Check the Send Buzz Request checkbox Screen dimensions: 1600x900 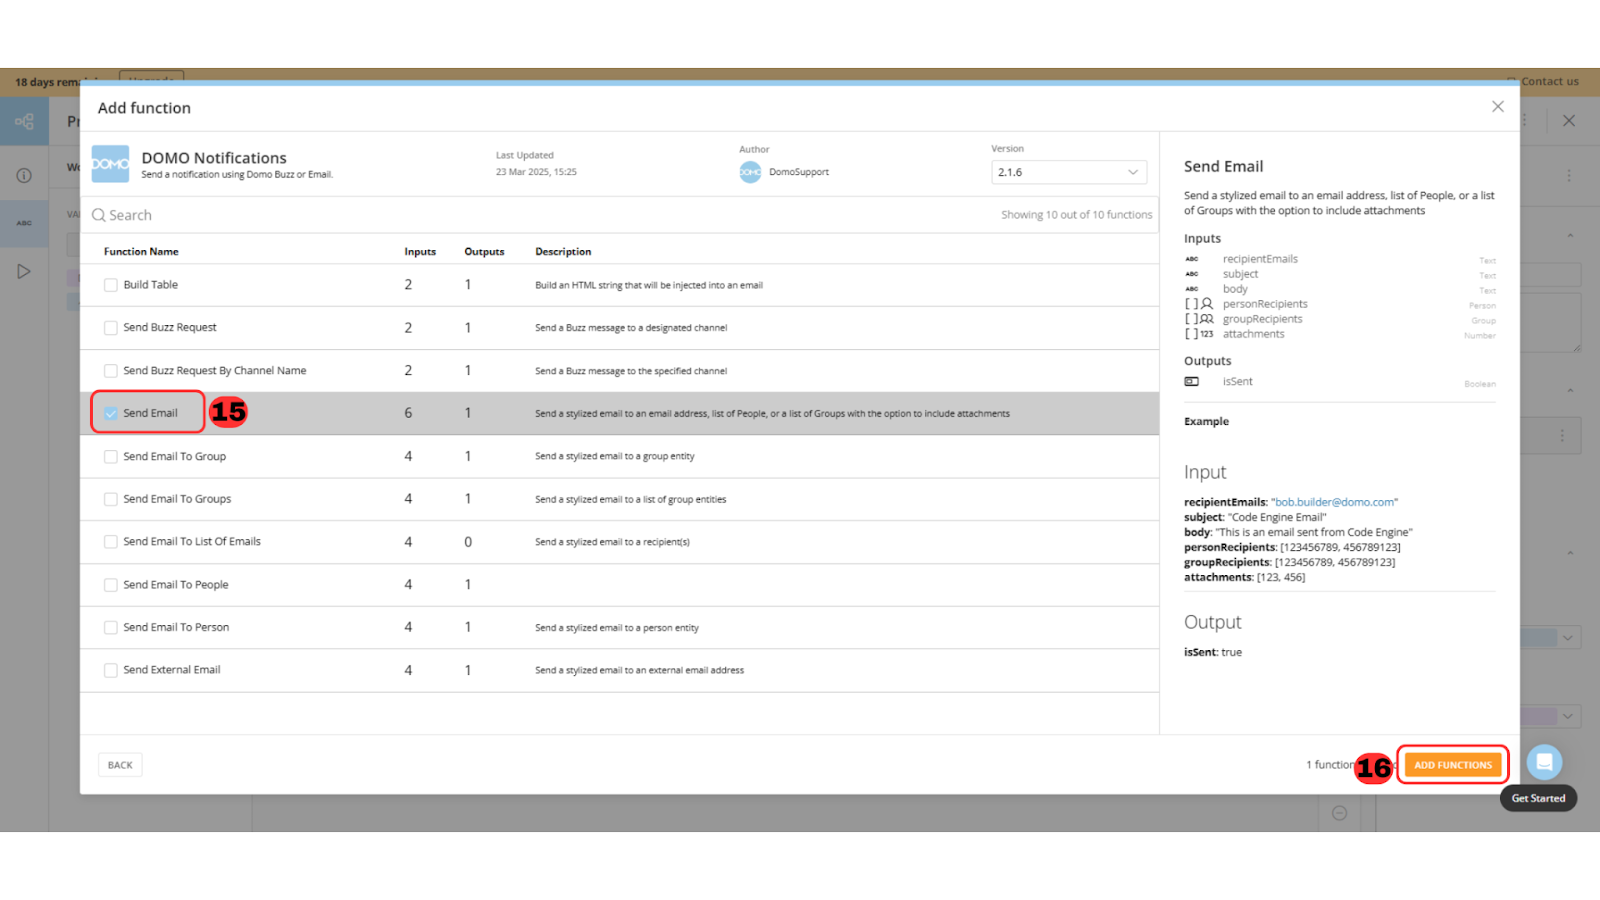click(x=111, y=328)
